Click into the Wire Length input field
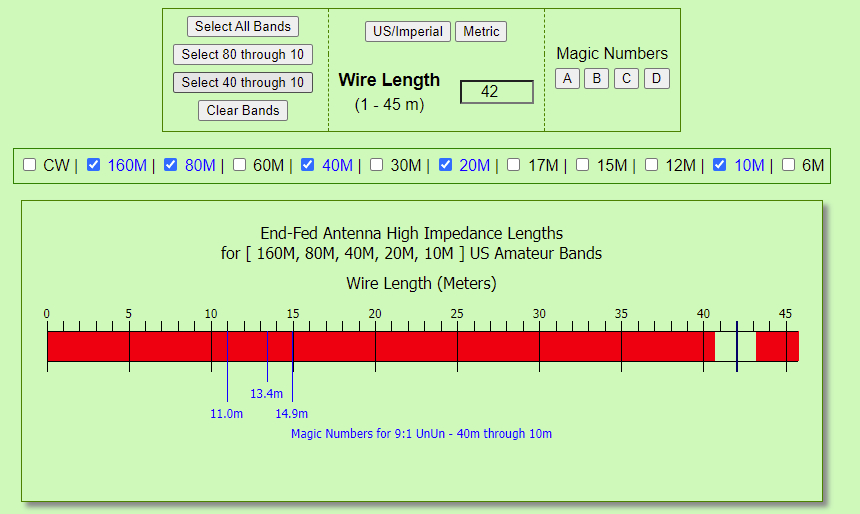This screenshot has width=860, height=514. [496, 92]
